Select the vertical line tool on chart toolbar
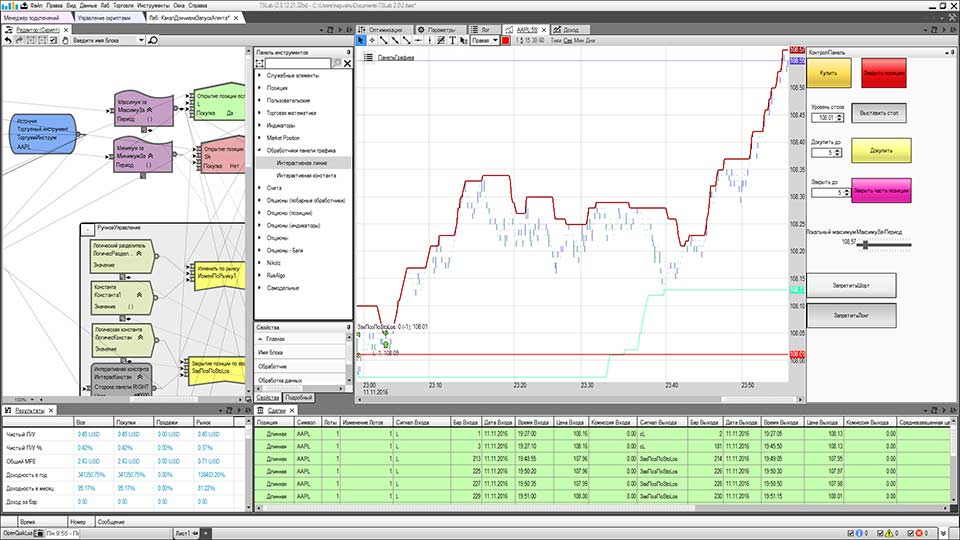960x540 pixels. tap(430, 40)
